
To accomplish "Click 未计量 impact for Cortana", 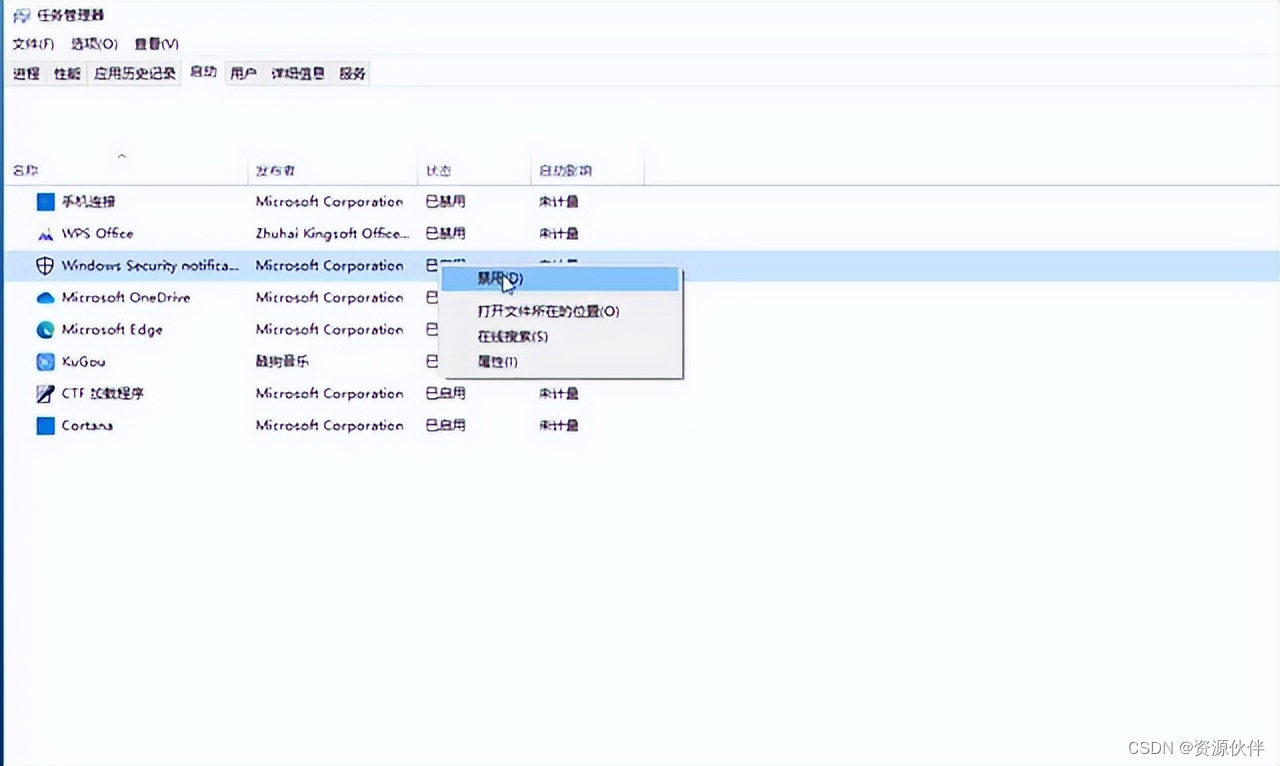I will (x=559, y=426).
